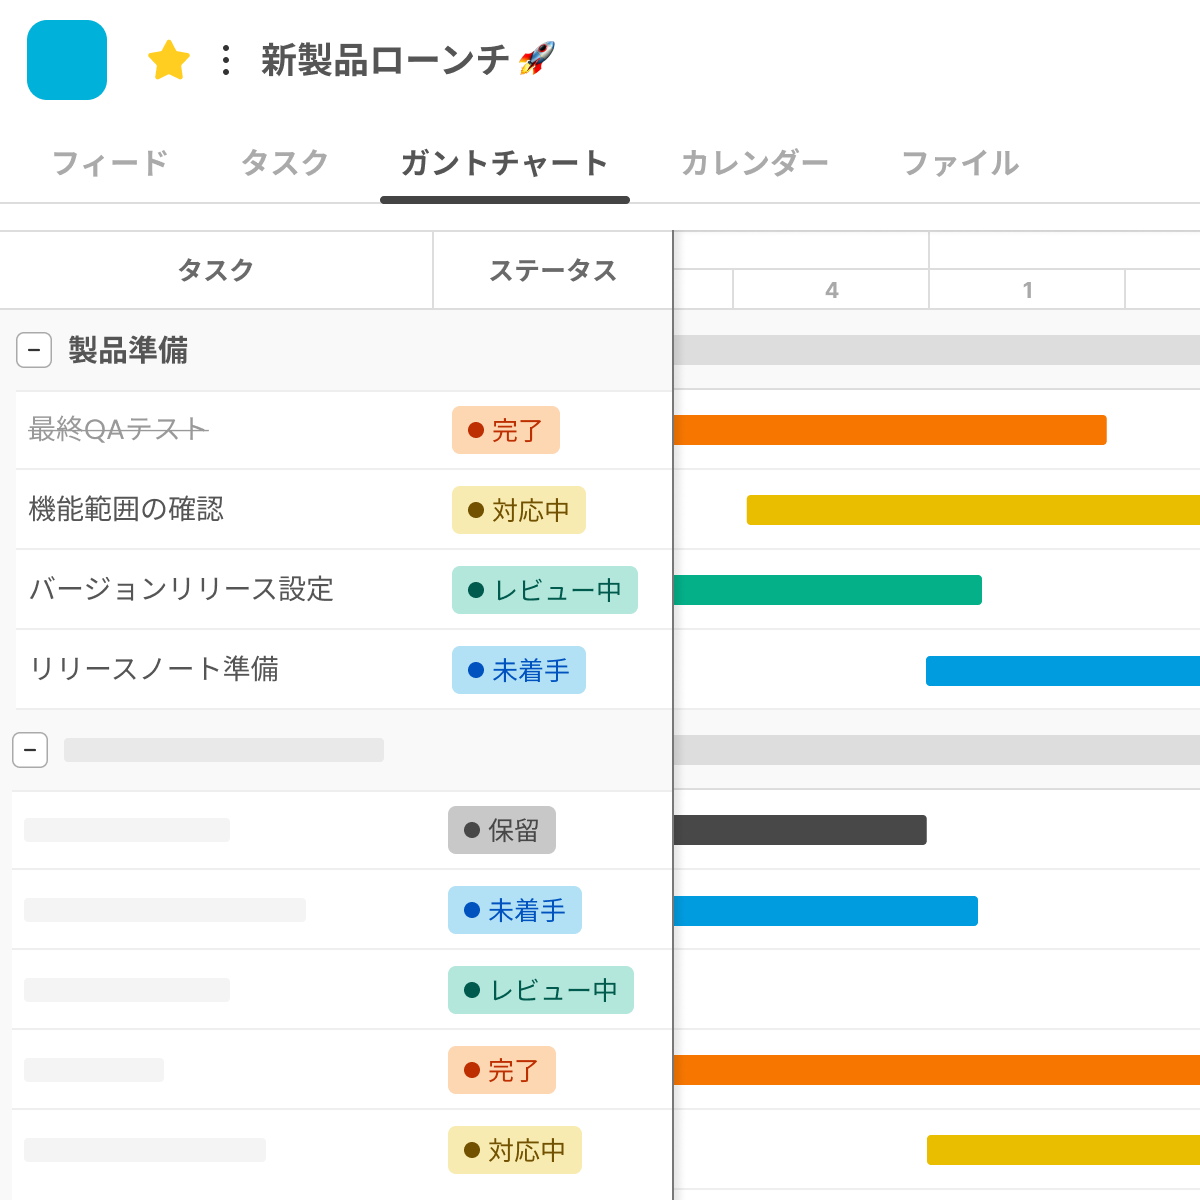This screenshot has height=1200, width=1200.
Task: Toggle the yellow favorite star
Action: coord(169,60)
